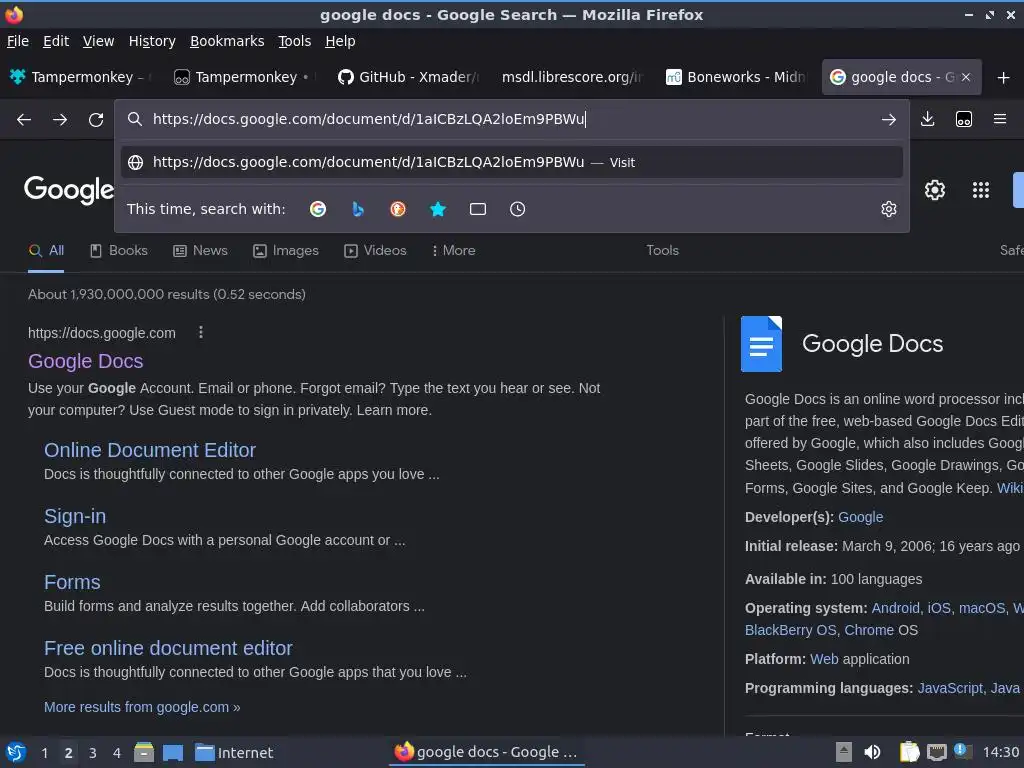Open the Online Document Editor link
This screenshot has width=1024, height=768.
click(150, 450)
